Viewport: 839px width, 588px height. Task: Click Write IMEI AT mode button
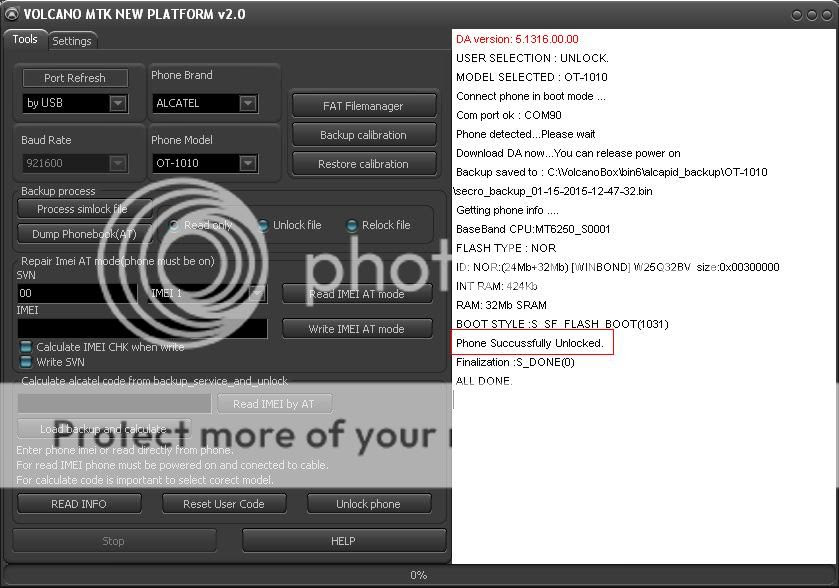357,329
